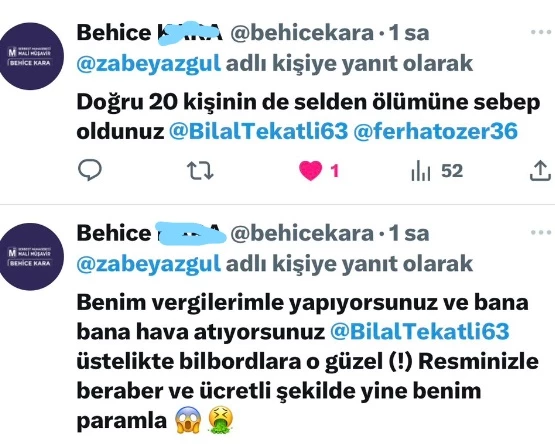The width and height of the screenshot is (555, 444).
Task: Open @BilalTekatli63 mention in second tweet
Action: [420, 332]
